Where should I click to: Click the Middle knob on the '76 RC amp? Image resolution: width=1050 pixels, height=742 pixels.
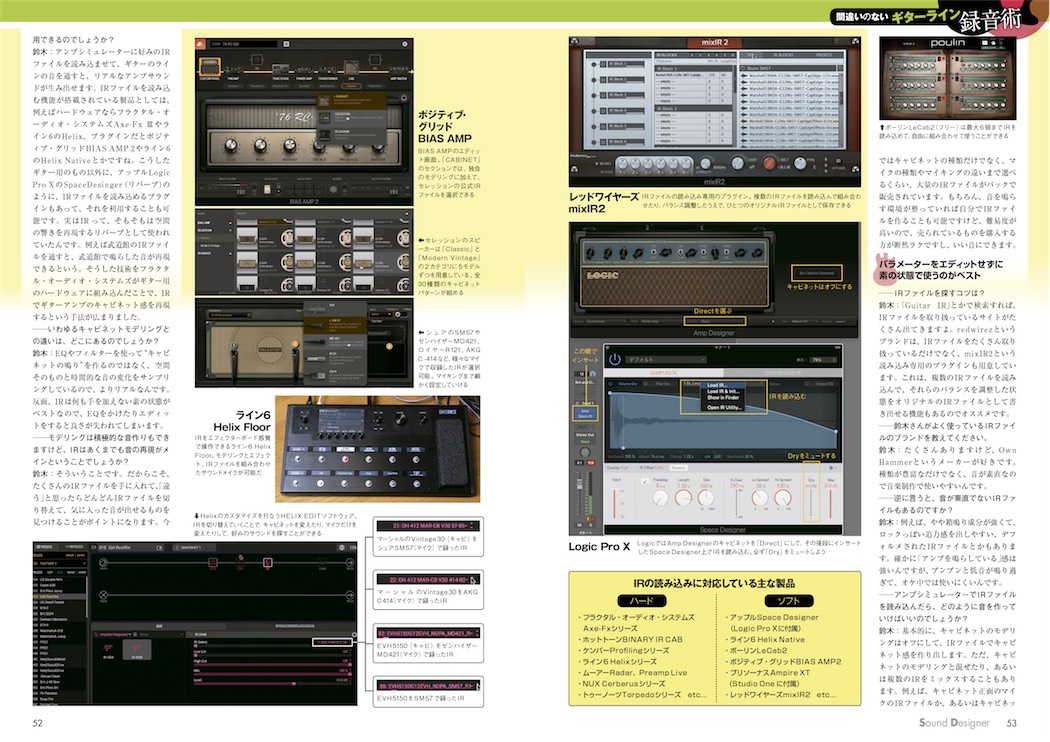click(289, 145)
